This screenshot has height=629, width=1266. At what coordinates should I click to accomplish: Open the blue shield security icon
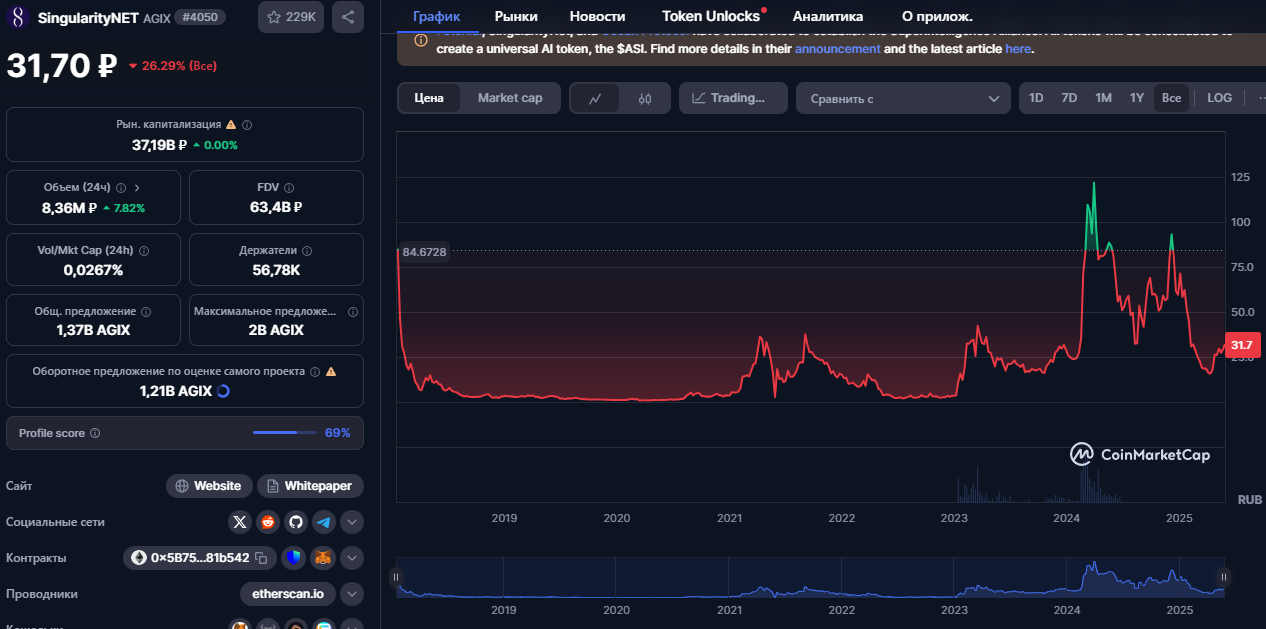pyautogui.click(x=293, y=558)
